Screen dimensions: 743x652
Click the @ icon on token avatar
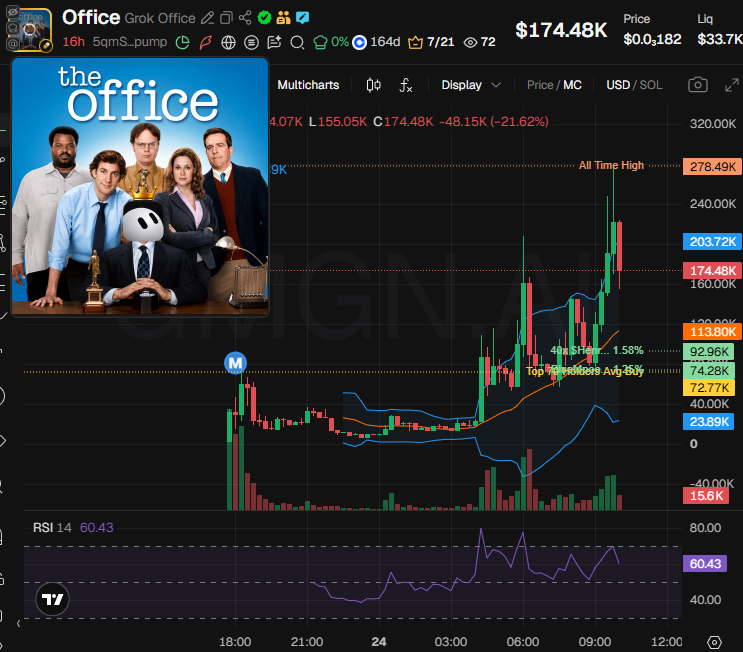(13, 43)
